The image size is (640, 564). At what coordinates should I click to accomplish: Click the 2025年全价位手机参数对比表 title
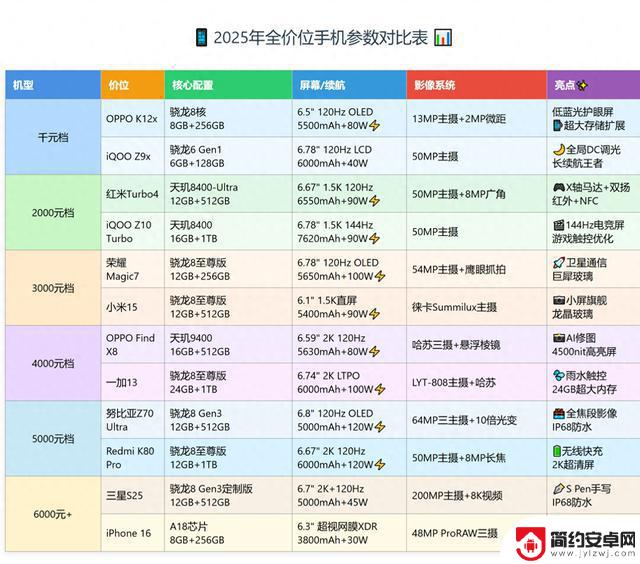320,38
